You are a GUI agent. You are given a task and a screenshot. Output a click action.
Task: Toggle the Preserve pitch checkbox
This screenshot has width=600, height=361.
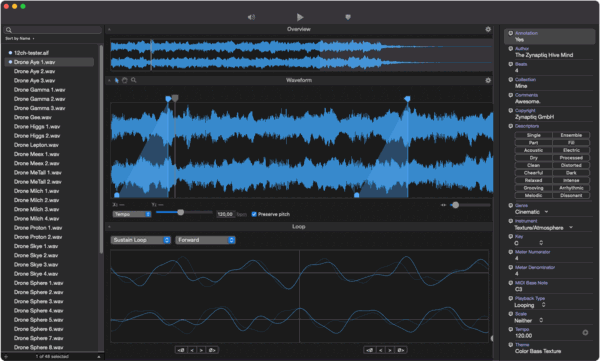(254, 214)
